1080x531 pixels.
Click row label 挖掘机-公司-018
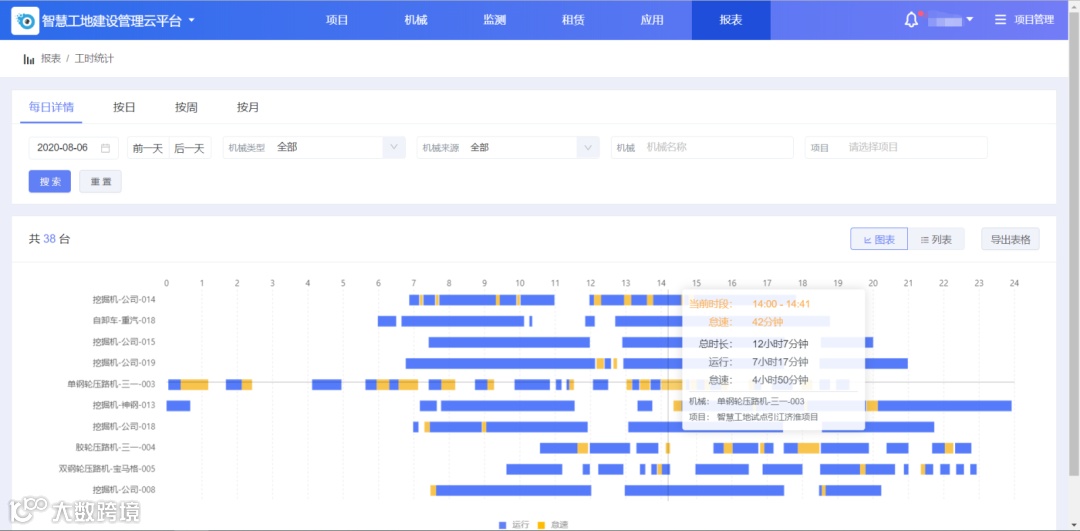tap(124, 426)
